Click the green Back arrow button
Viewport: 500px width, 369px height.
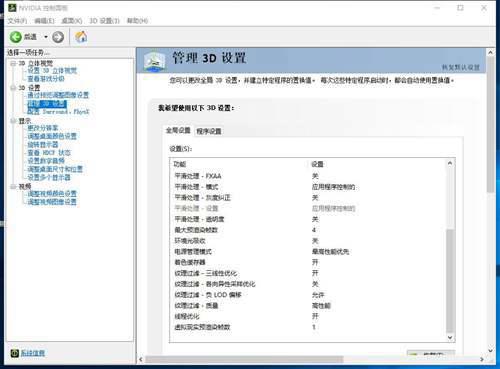click(16, 37)
